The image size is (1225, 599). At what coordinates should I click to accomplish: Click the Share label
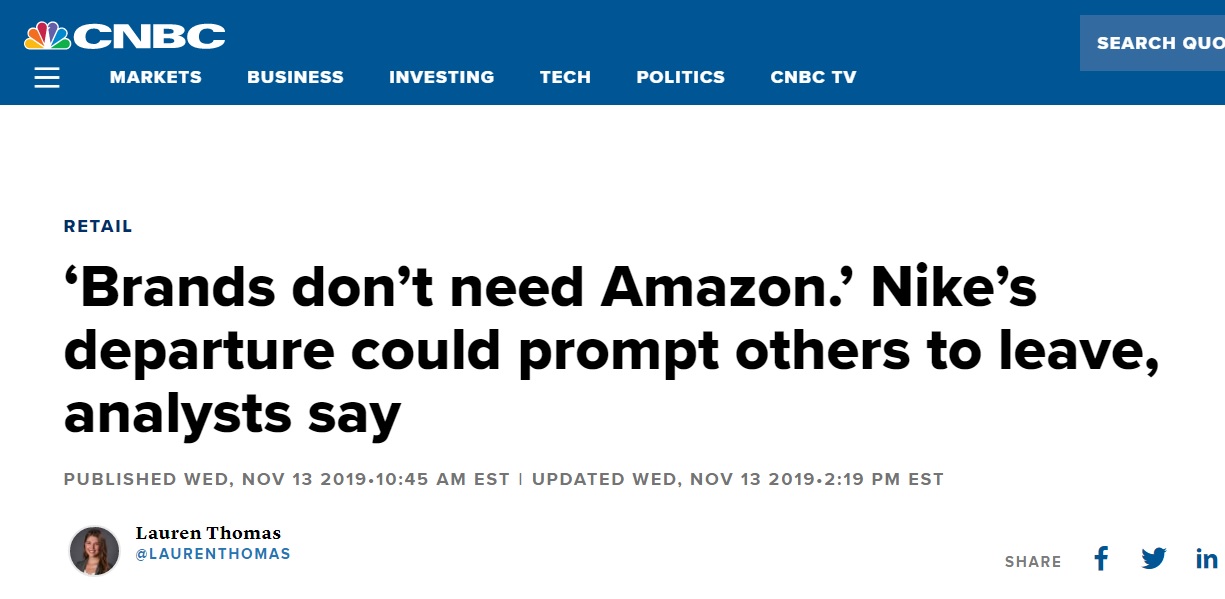[x=1033, y=562]
